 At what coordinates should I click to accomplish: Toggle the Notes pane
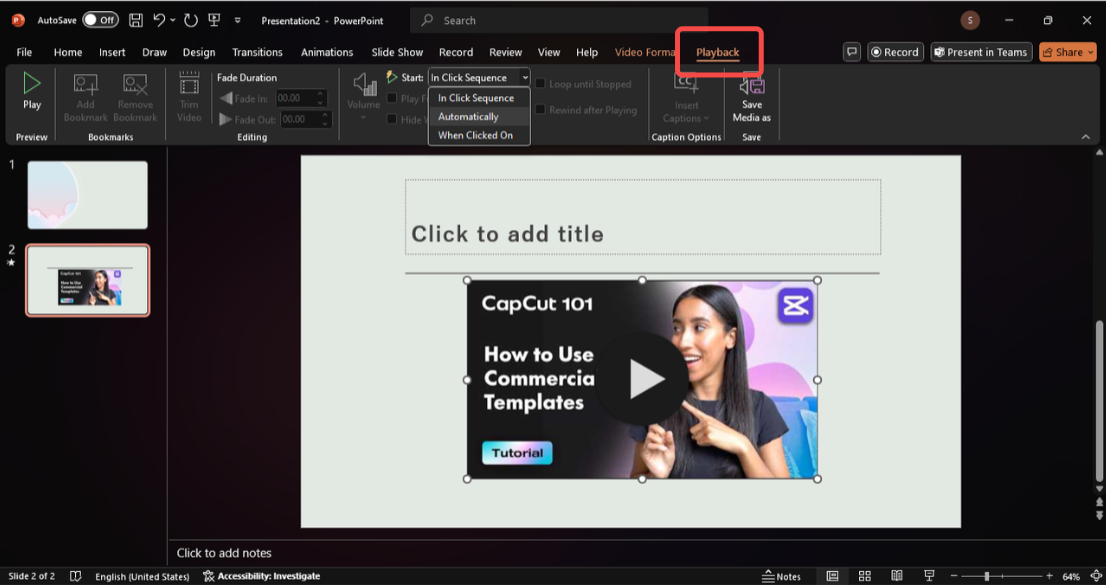(782, 577)
